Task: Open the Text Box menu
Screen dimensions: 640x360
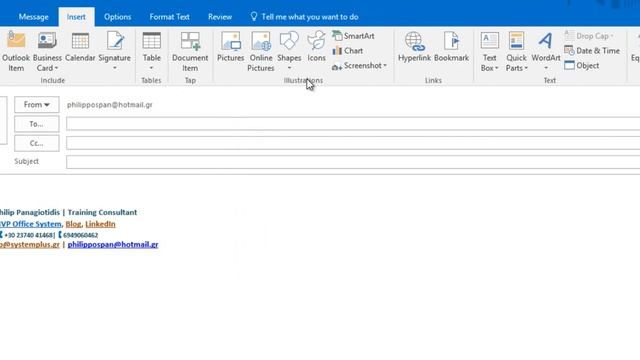Action: (x=489, y=51)
